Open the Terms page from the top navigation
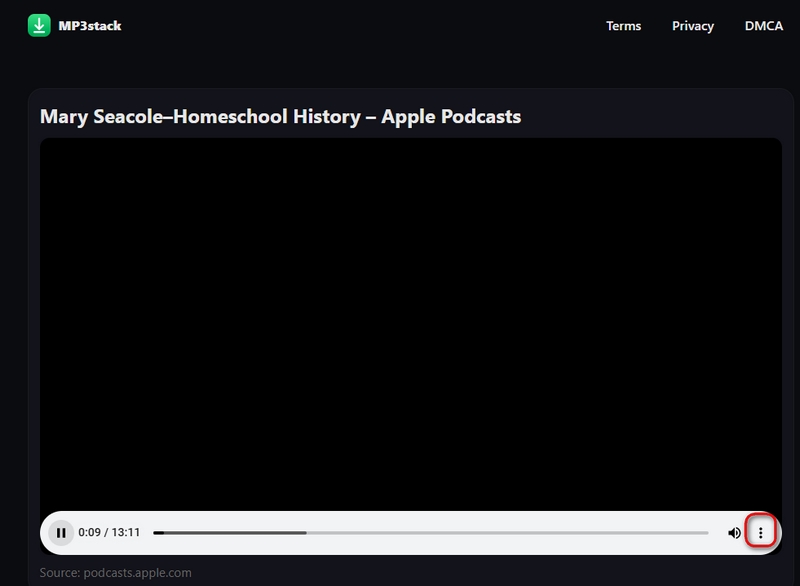Screen dimensions: 800x586 [x=622, y=26]
